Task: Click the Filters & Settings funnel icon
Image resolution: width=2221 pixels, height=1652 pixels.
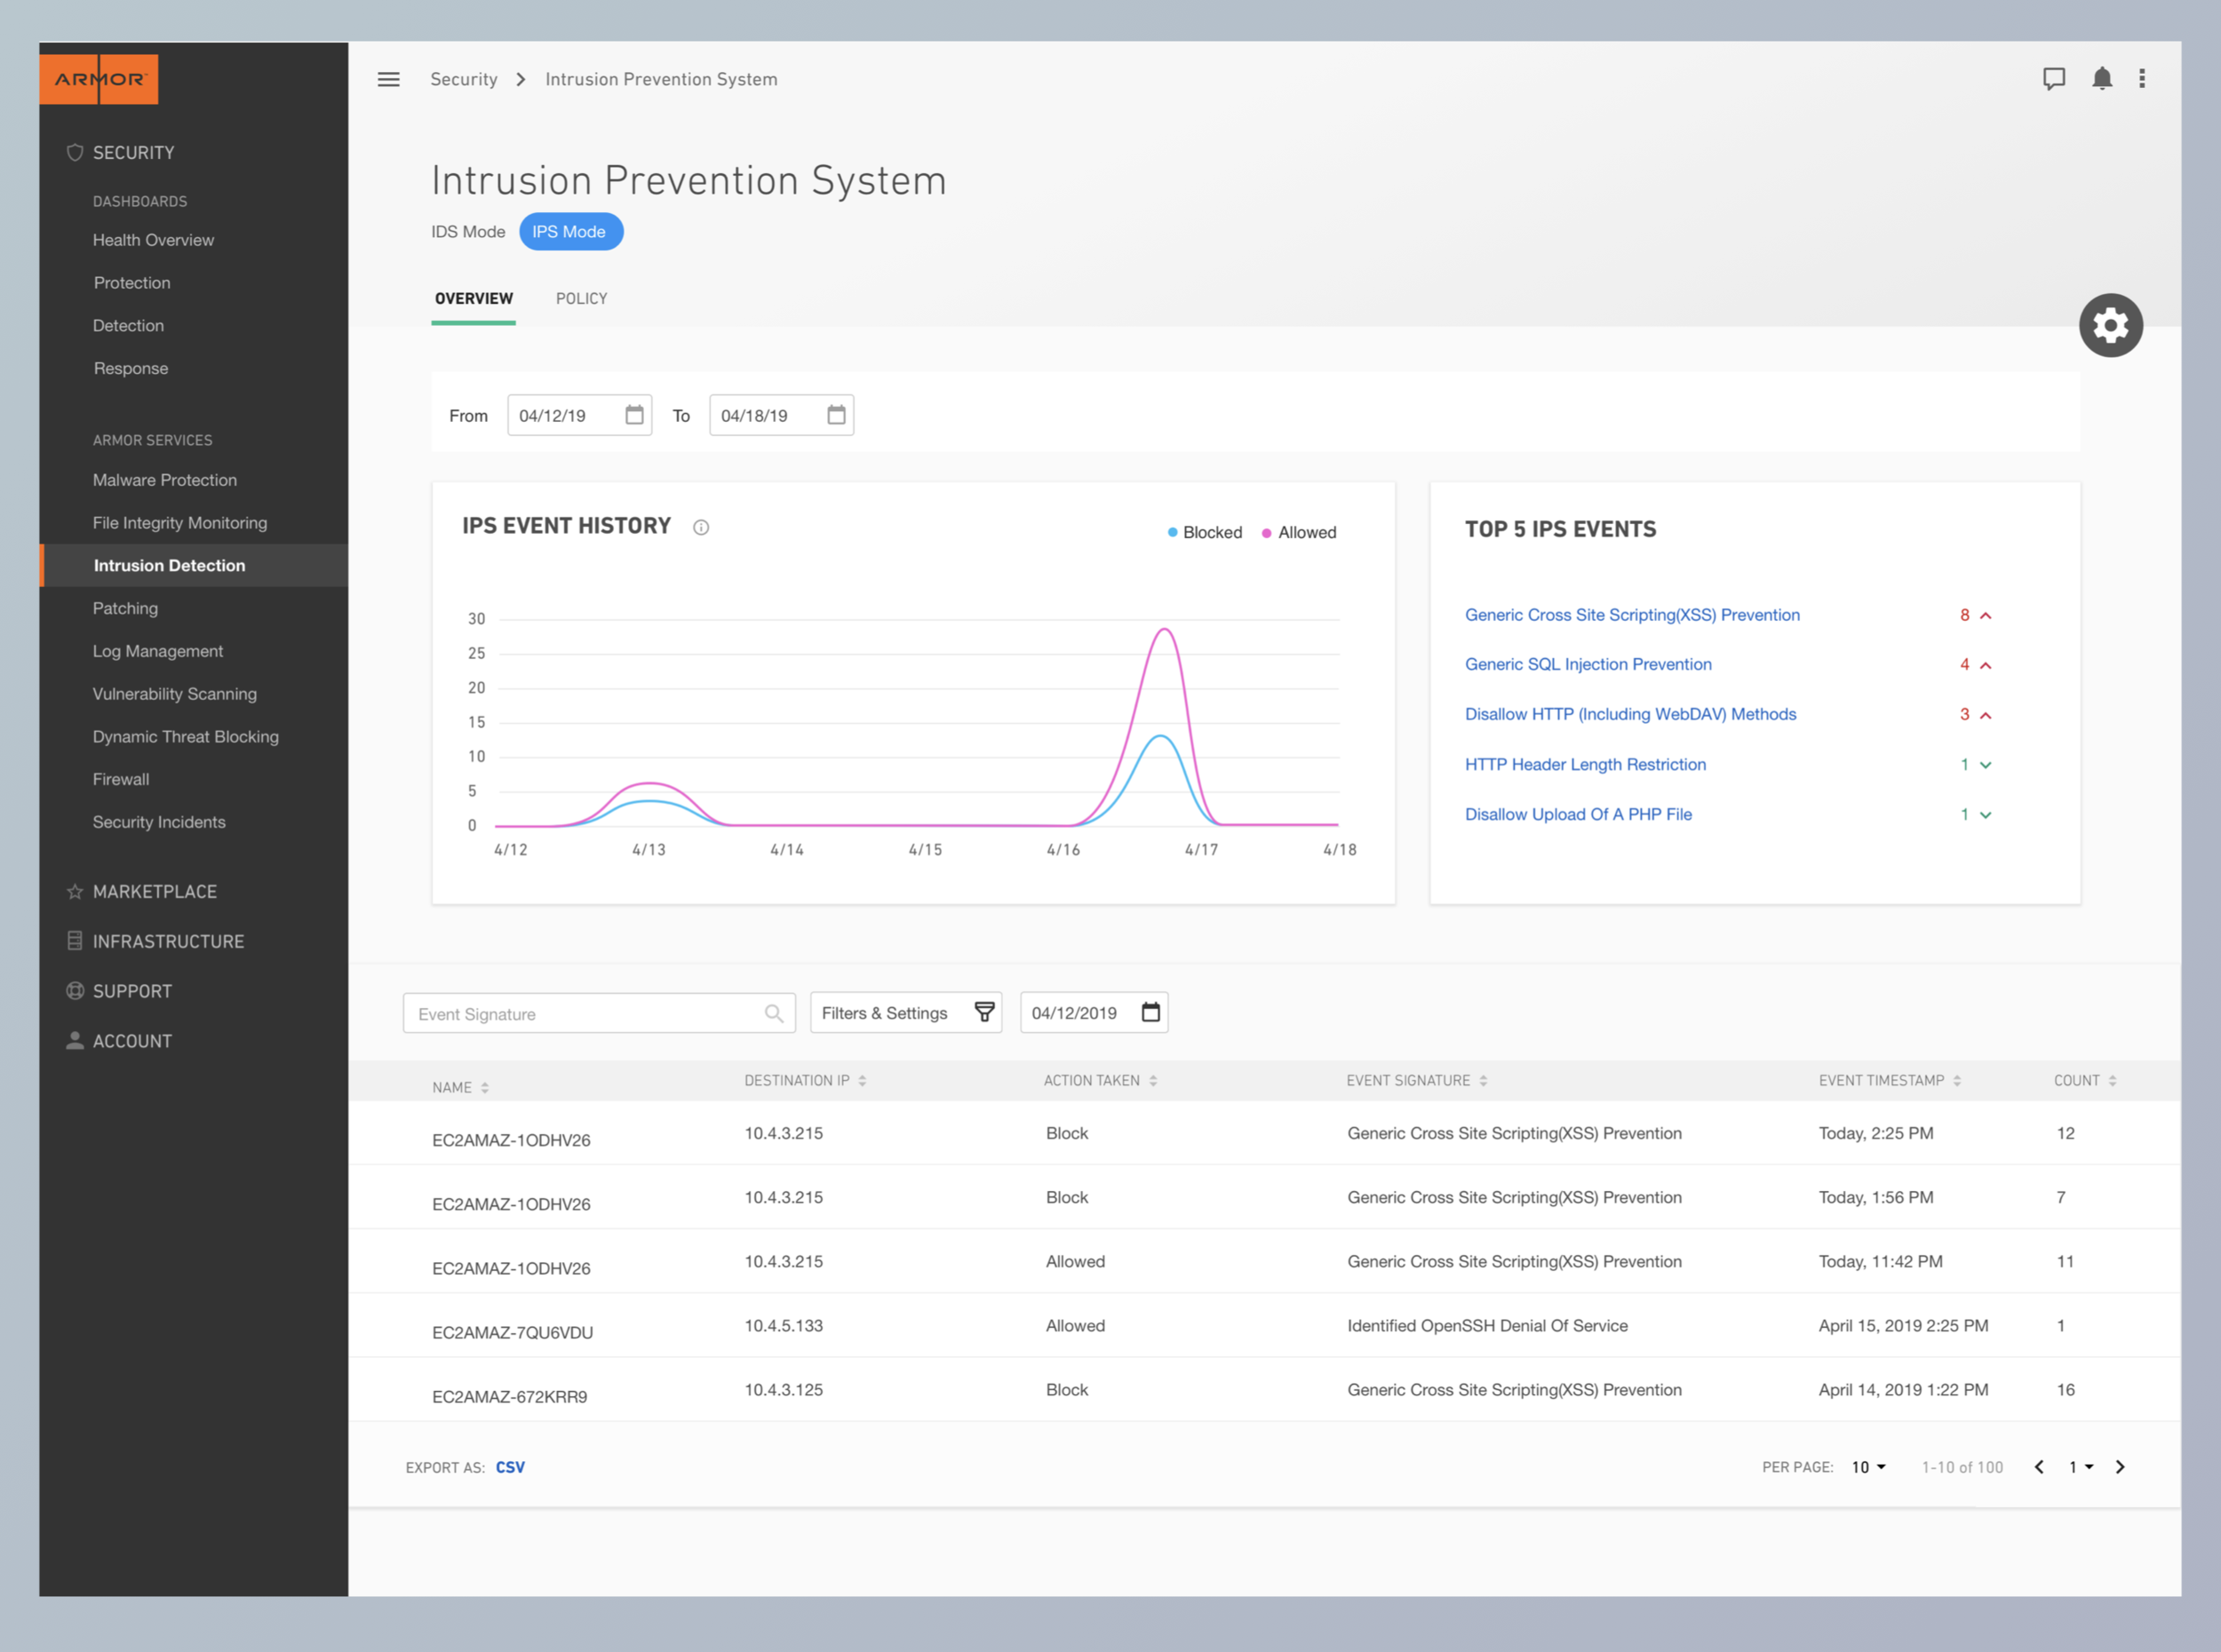Action: (984, 1012)
